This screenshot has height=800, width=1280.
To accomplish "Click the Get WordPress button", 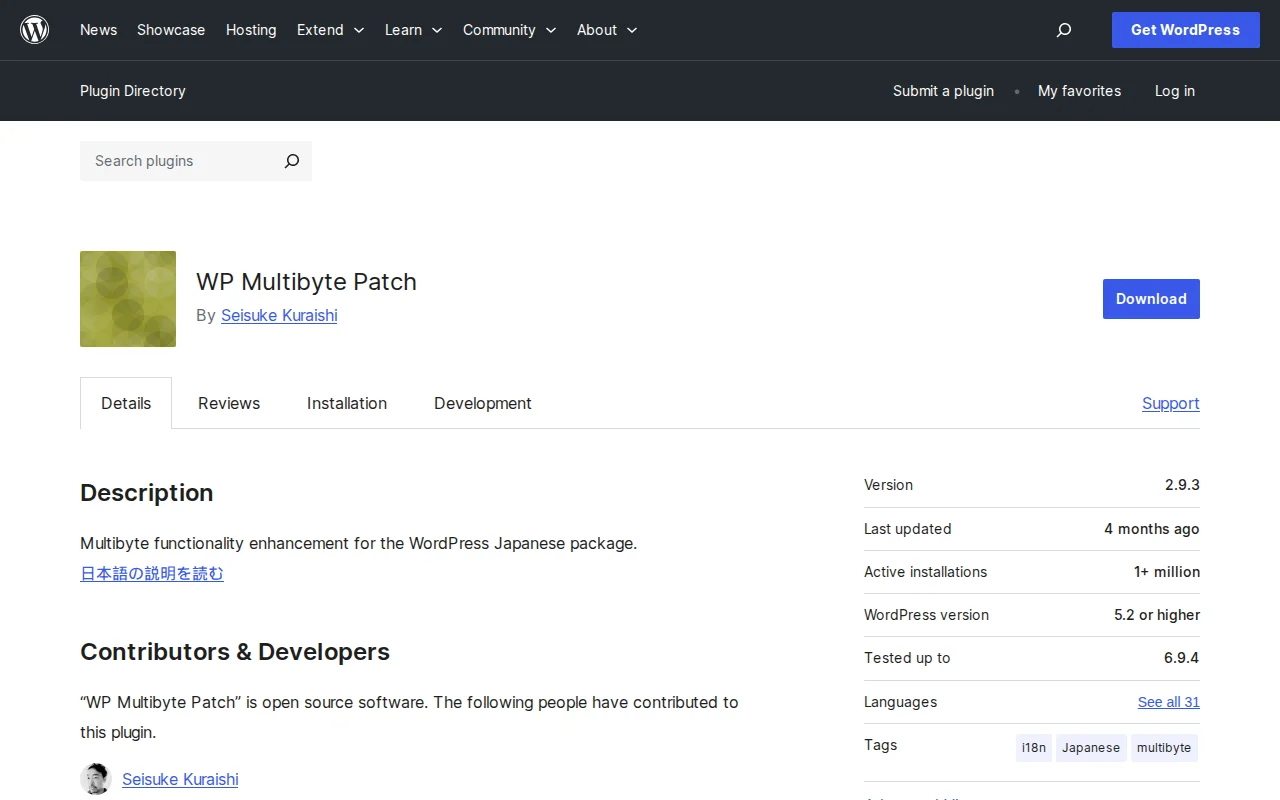I will pos(1185,30).
